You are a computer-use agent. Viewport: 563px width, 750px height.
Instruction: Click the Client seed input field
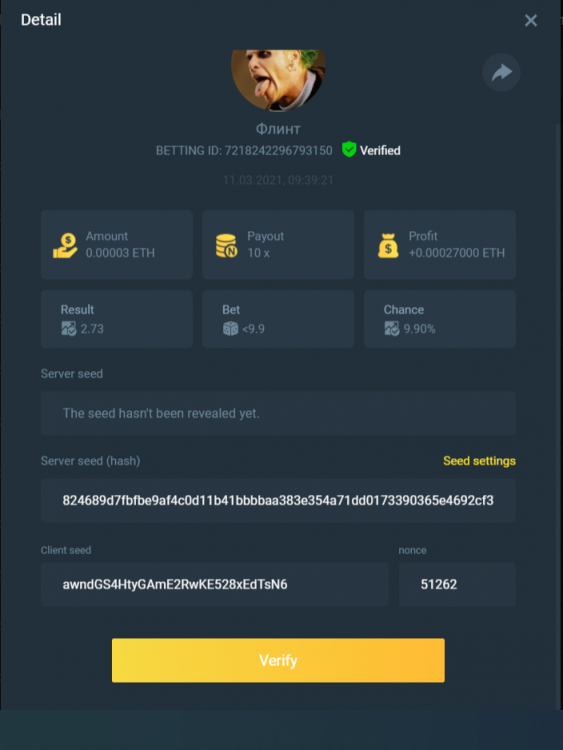coord(214,585)
